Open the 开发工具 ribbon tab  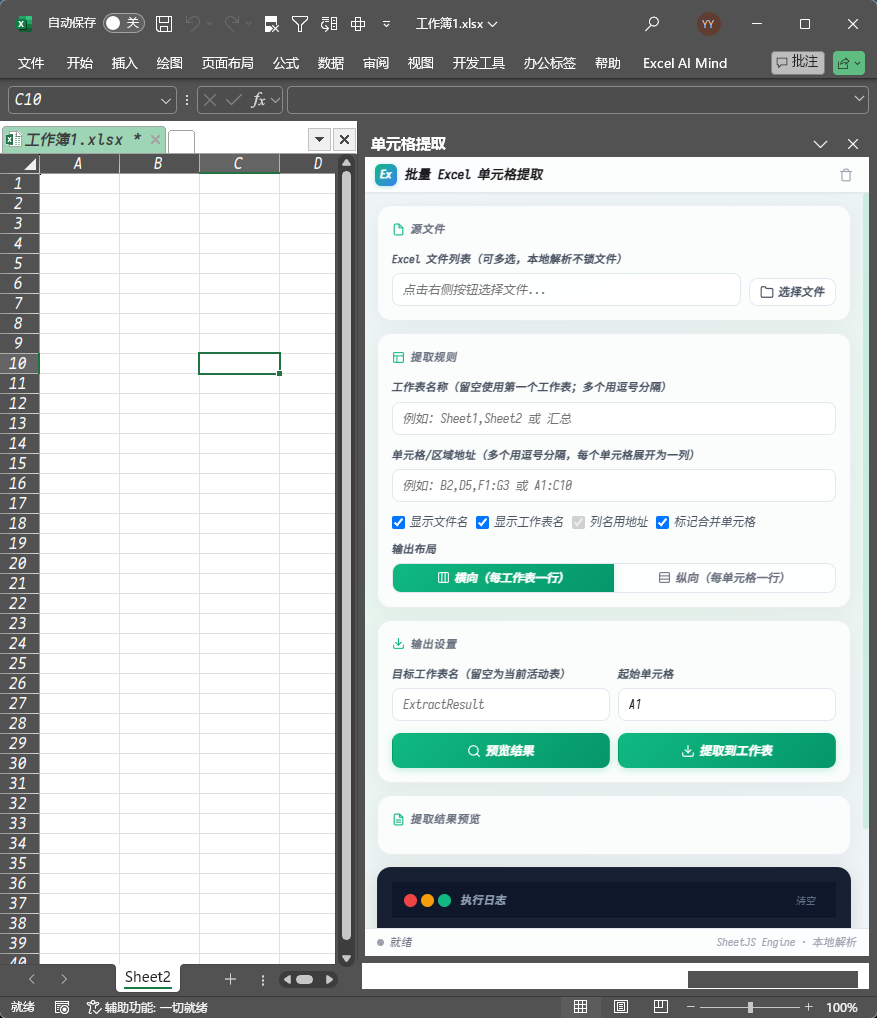(x=478, y=63)
